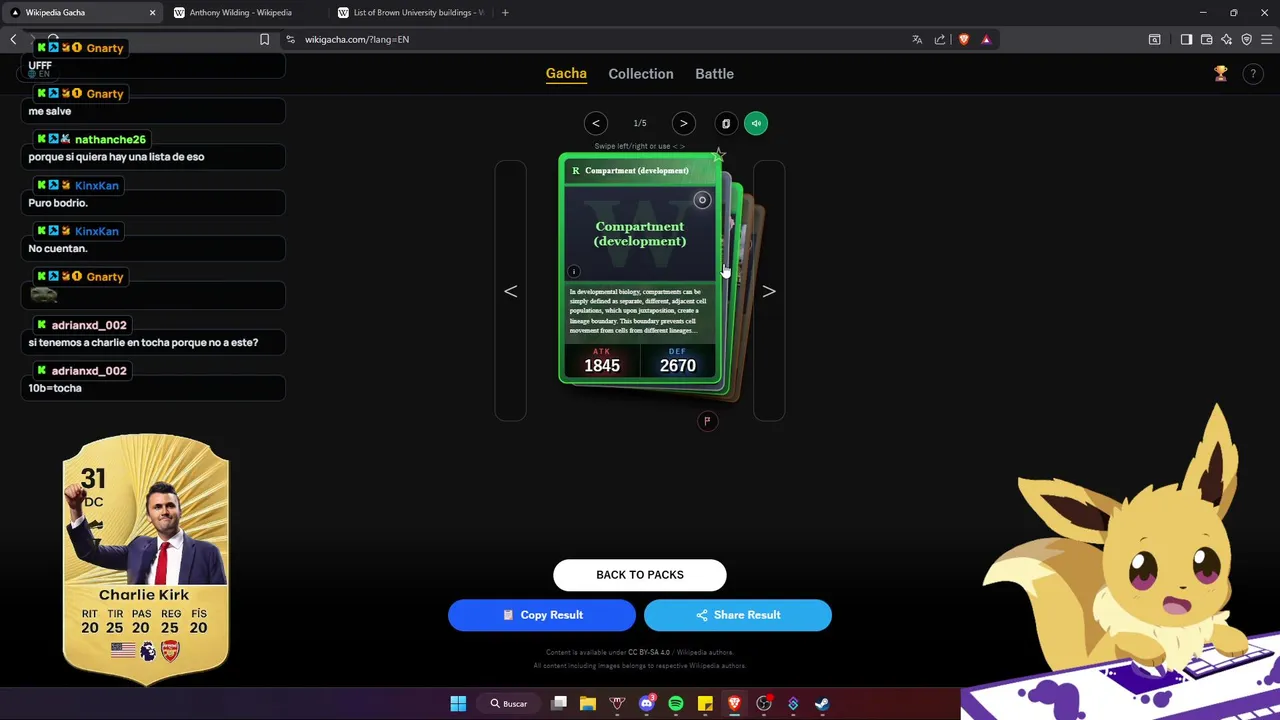Click the translate page icon

tap(917, 39)
